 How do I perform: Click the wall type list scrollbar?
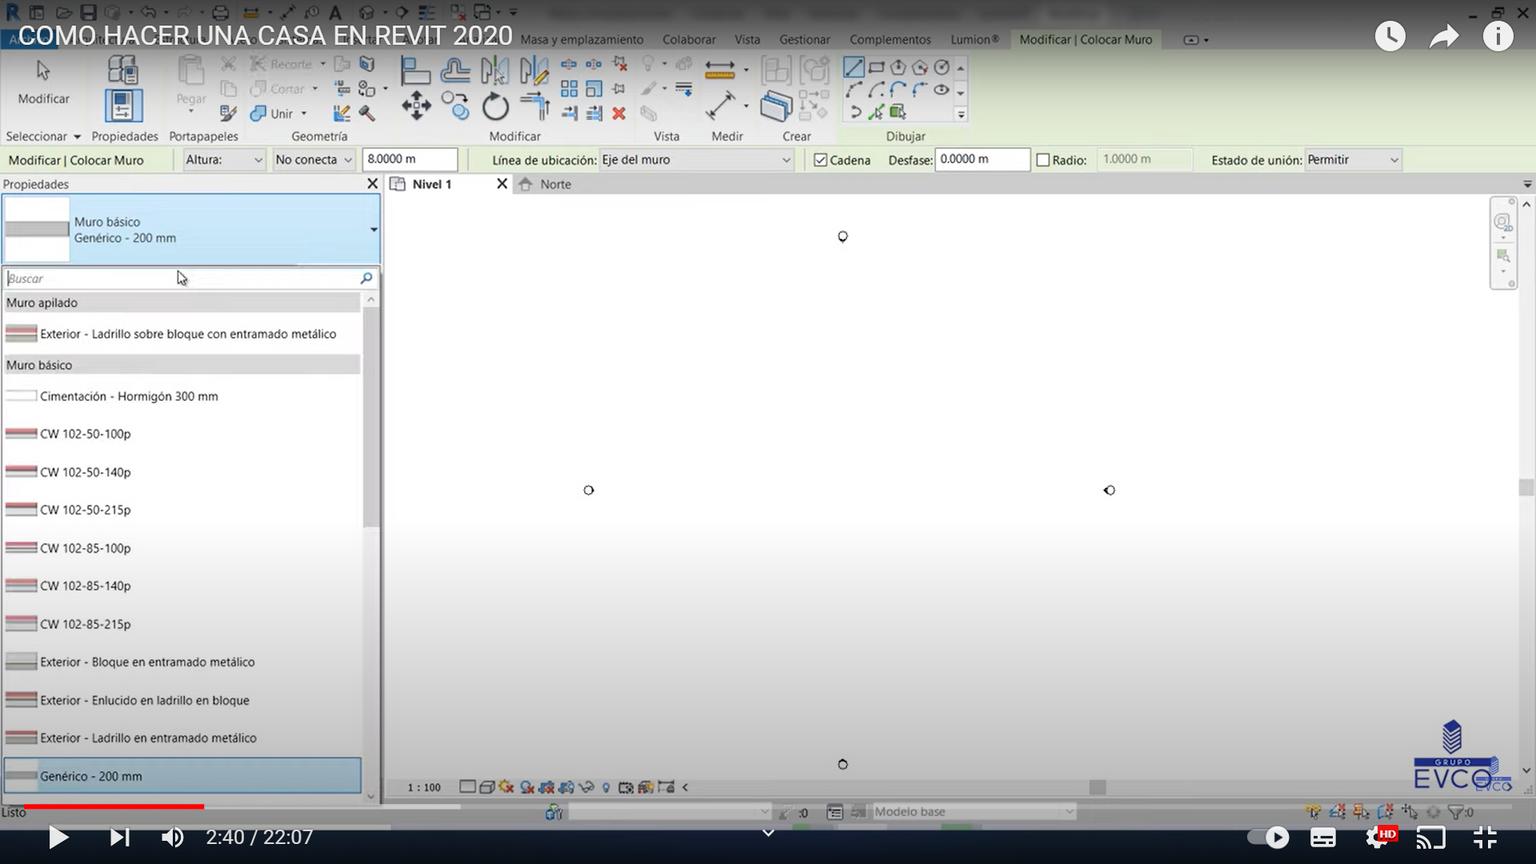click(371, 418)
